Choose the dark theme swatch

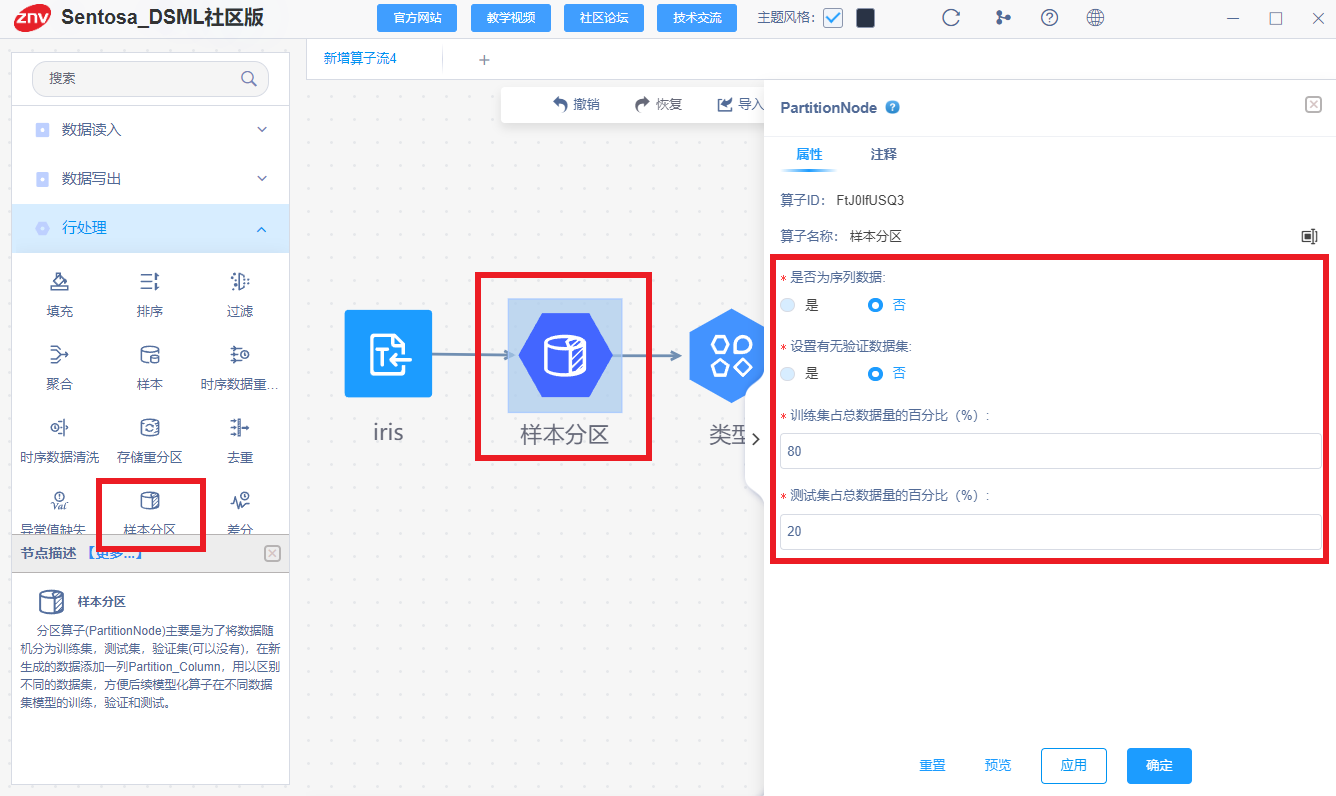[866, 18]
